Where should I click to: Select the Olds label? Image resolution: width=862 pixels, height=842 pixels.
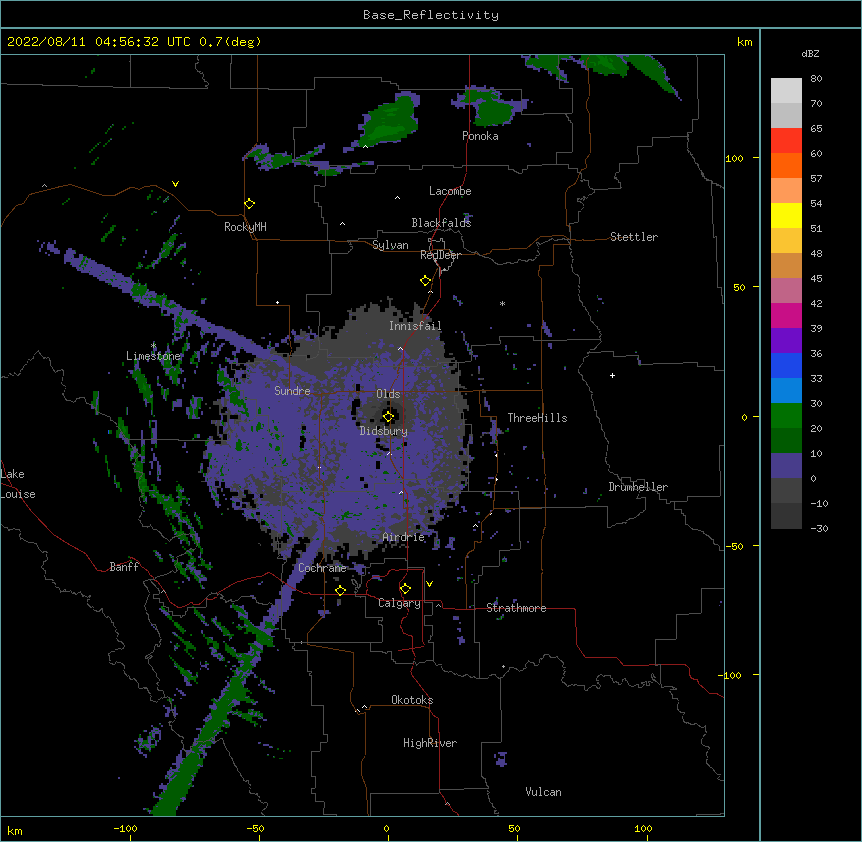point(388,394)
